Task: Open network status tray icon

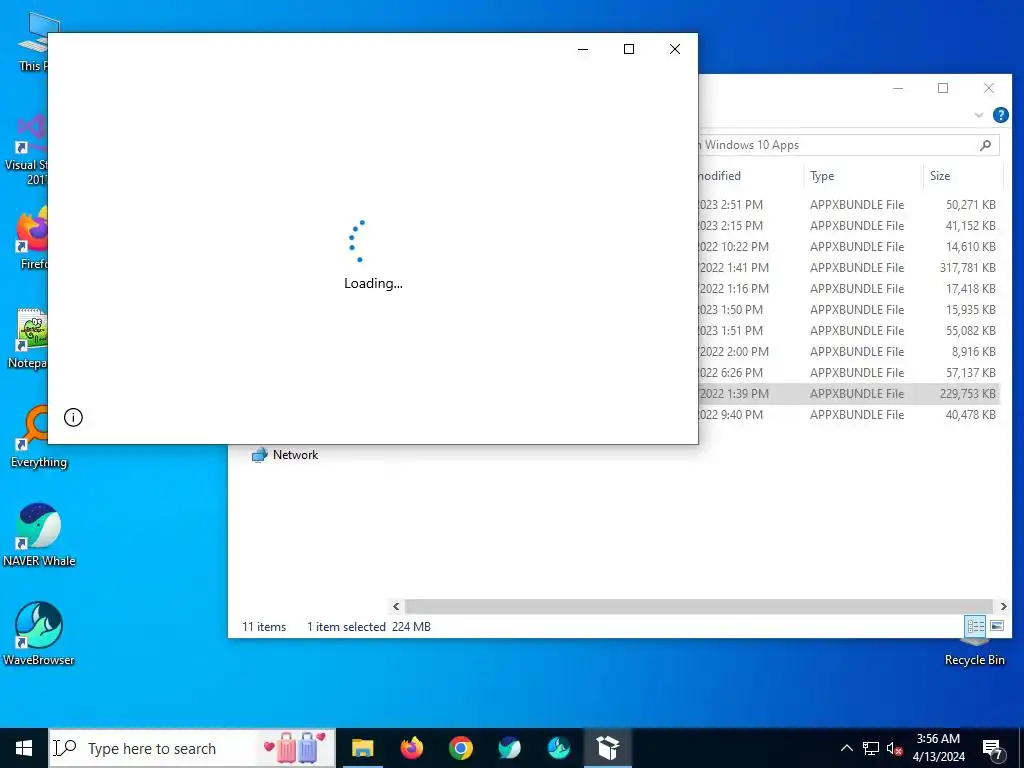Action: coord(871,748)
